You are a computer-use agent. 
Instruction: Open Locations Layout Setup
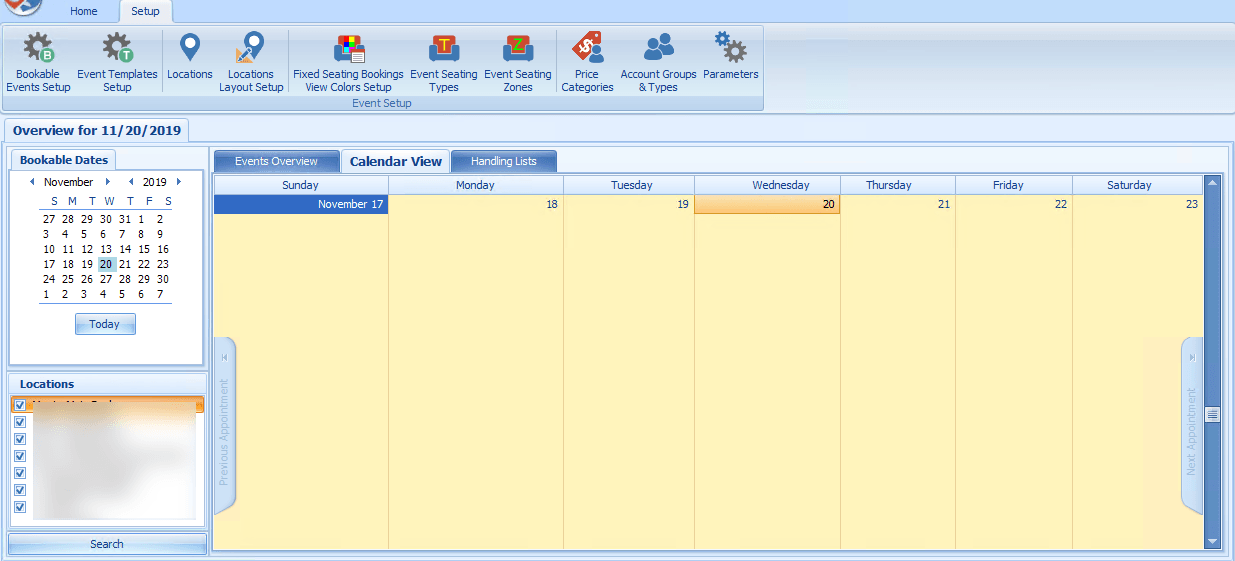251,62
